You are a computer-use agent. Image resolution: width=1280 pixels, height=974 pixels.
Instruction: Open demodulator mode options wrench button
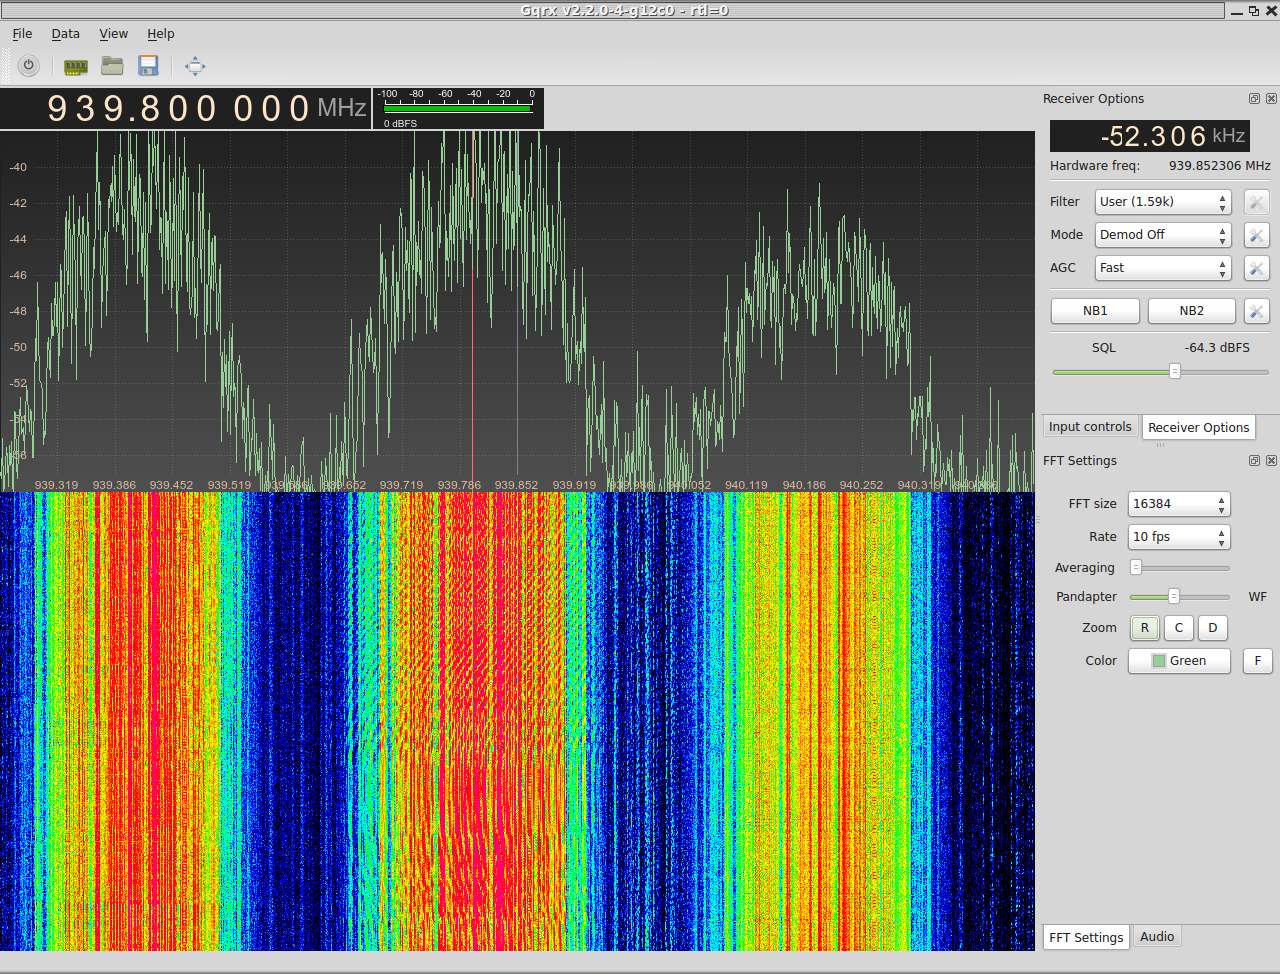click(1256, 235)
